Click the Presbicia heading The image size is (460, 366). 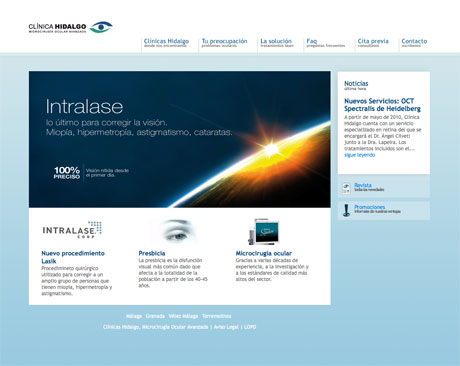[x=152, y=253]
